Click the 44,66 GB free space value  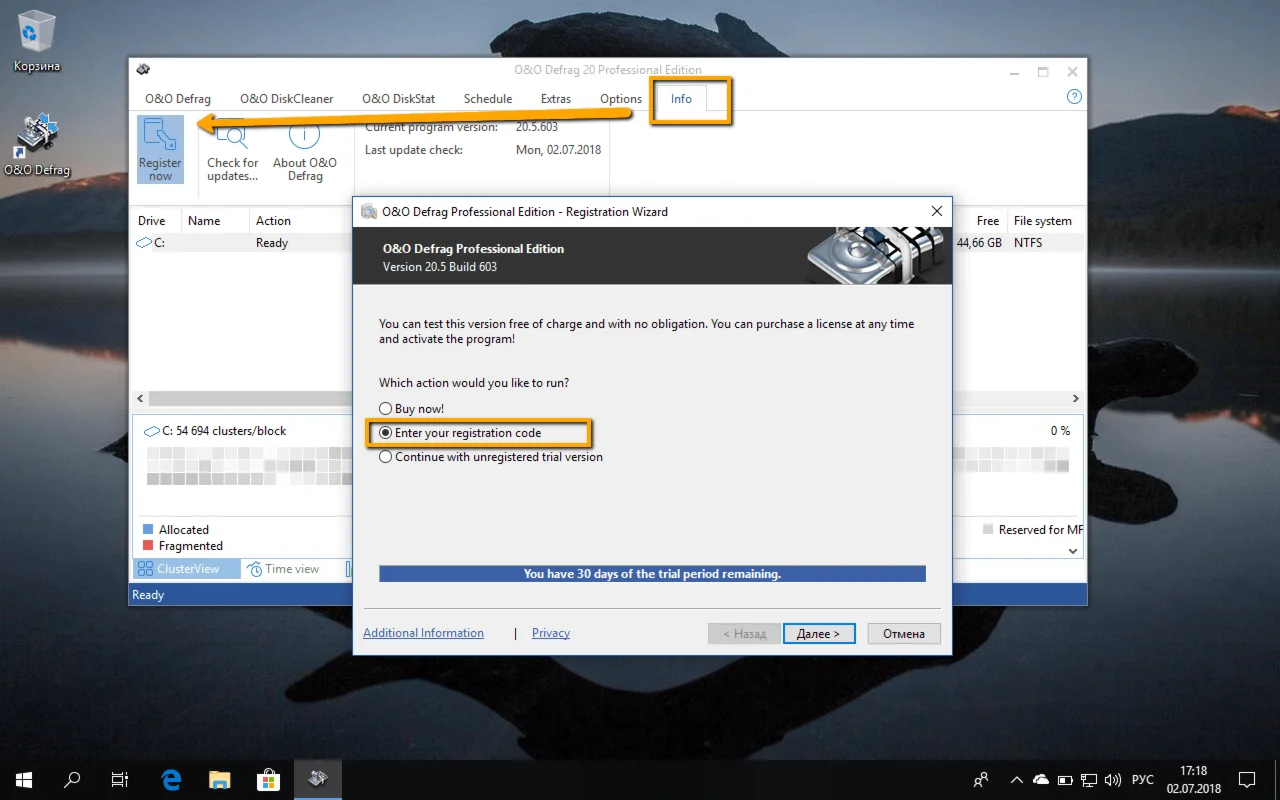tap(979, 243)
